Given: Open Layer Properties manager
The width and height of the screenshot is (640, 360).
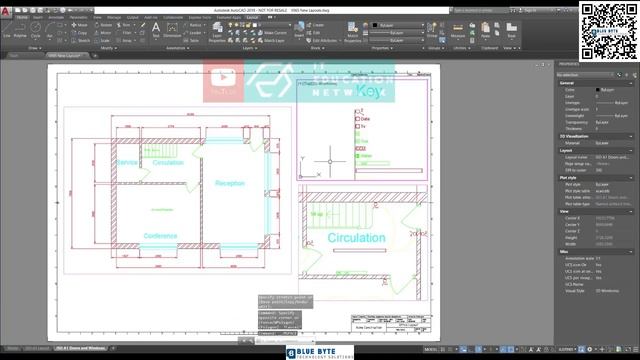Looking at the screenshot, I should [x=217, y=32].
